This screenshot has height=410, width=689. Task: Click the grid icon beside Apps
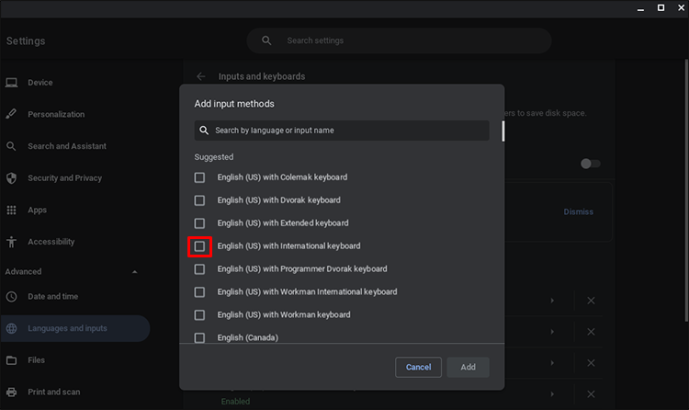(11, 210)
